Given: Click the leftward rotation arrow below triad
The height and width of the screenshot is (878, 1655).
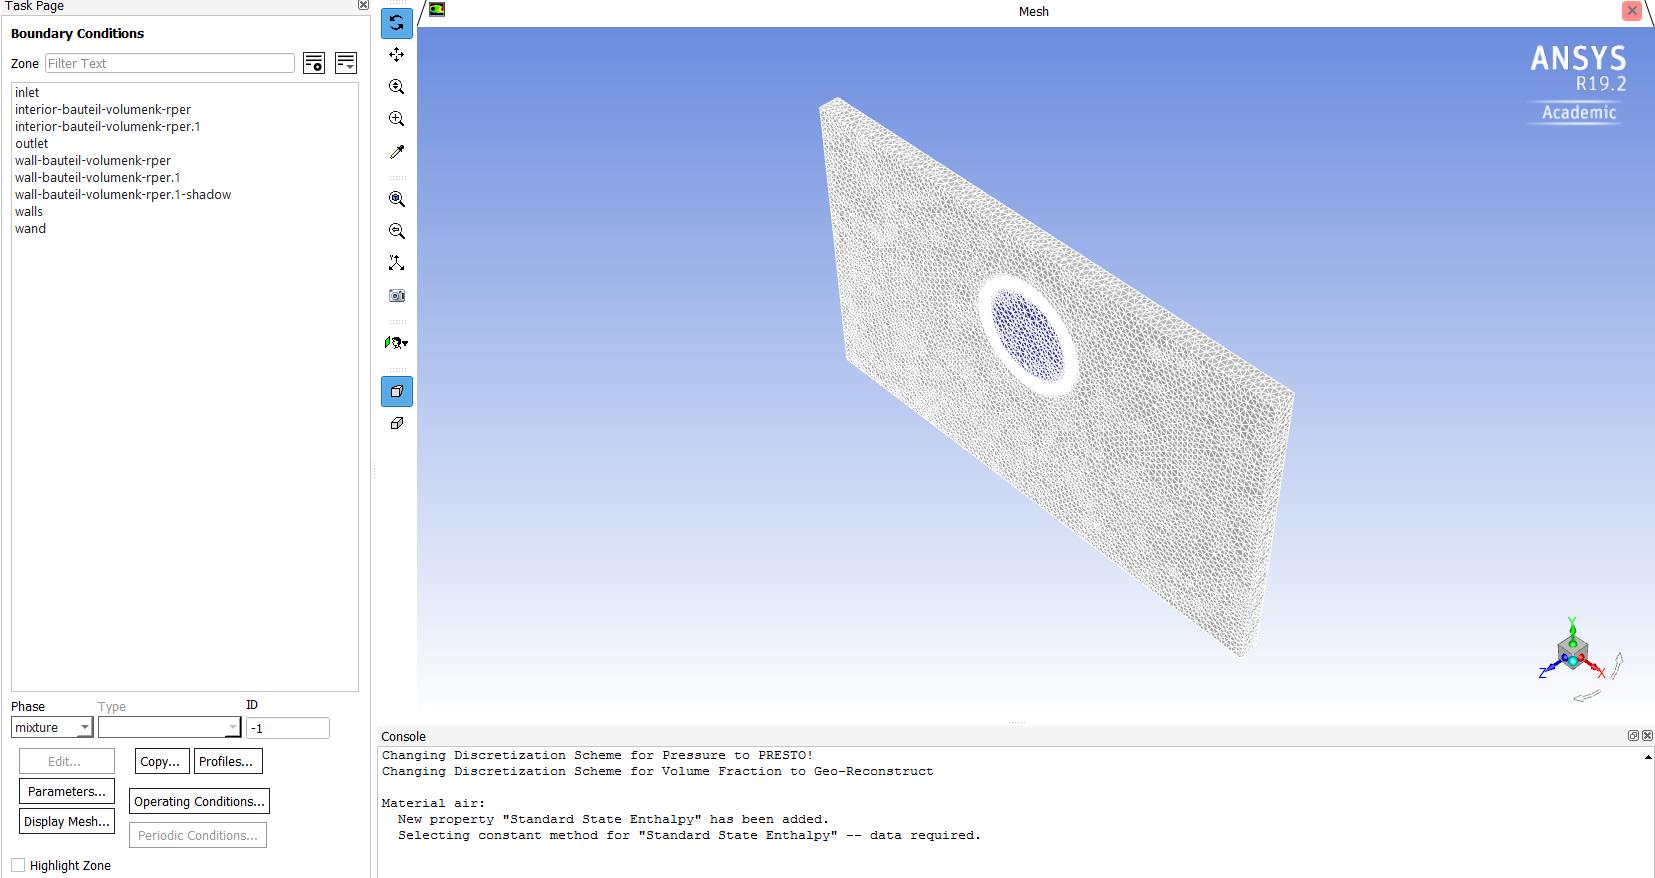Looking at the screenshot, I should 1587,696.
